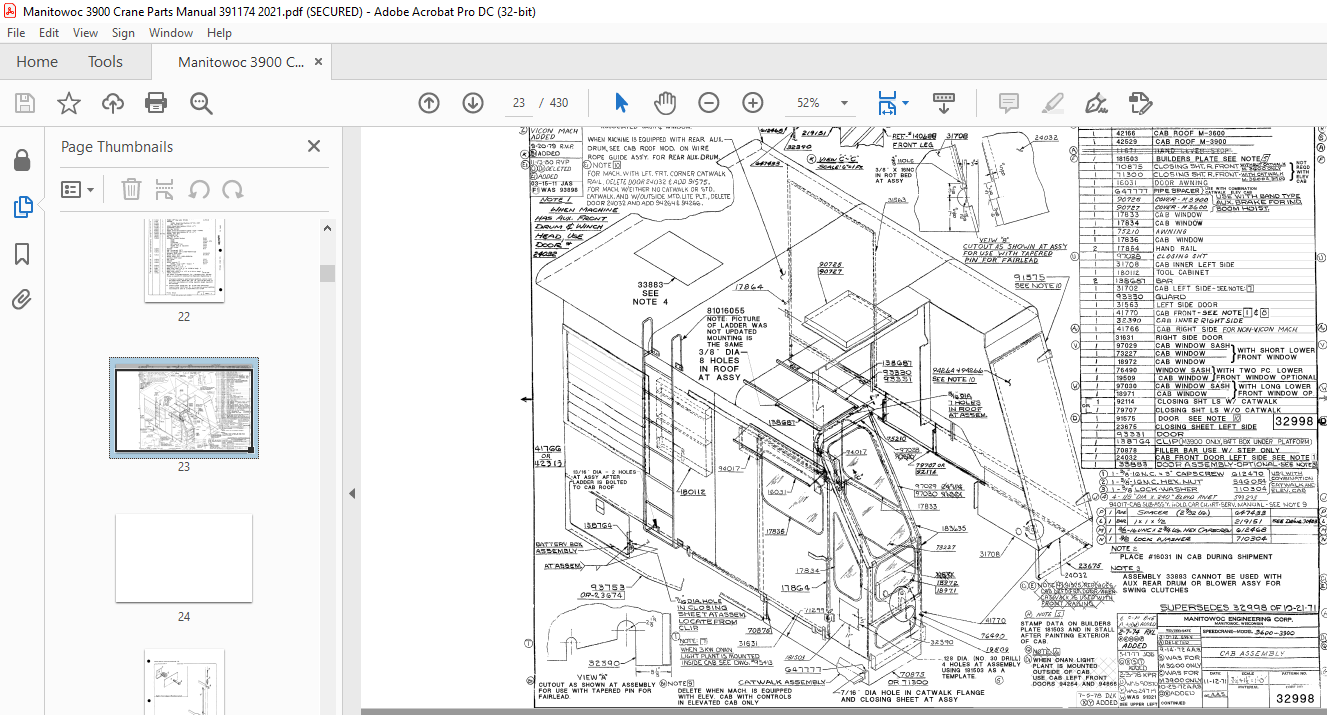
Task: Open the page fit options dropdown arrow
Action: 906,103
